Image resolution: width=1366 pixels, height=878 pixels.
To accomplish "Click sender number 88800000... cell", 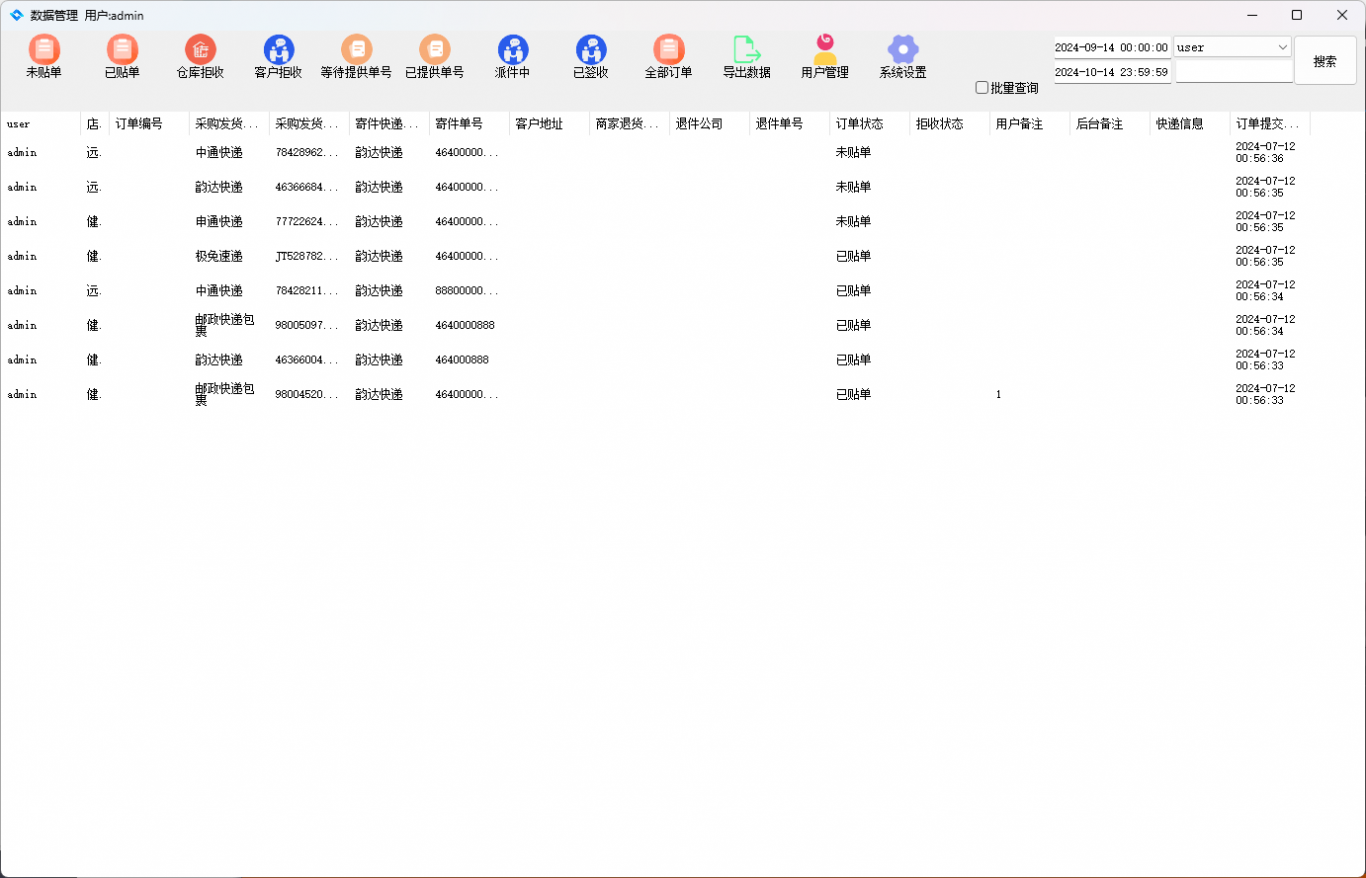I will 467,290.
